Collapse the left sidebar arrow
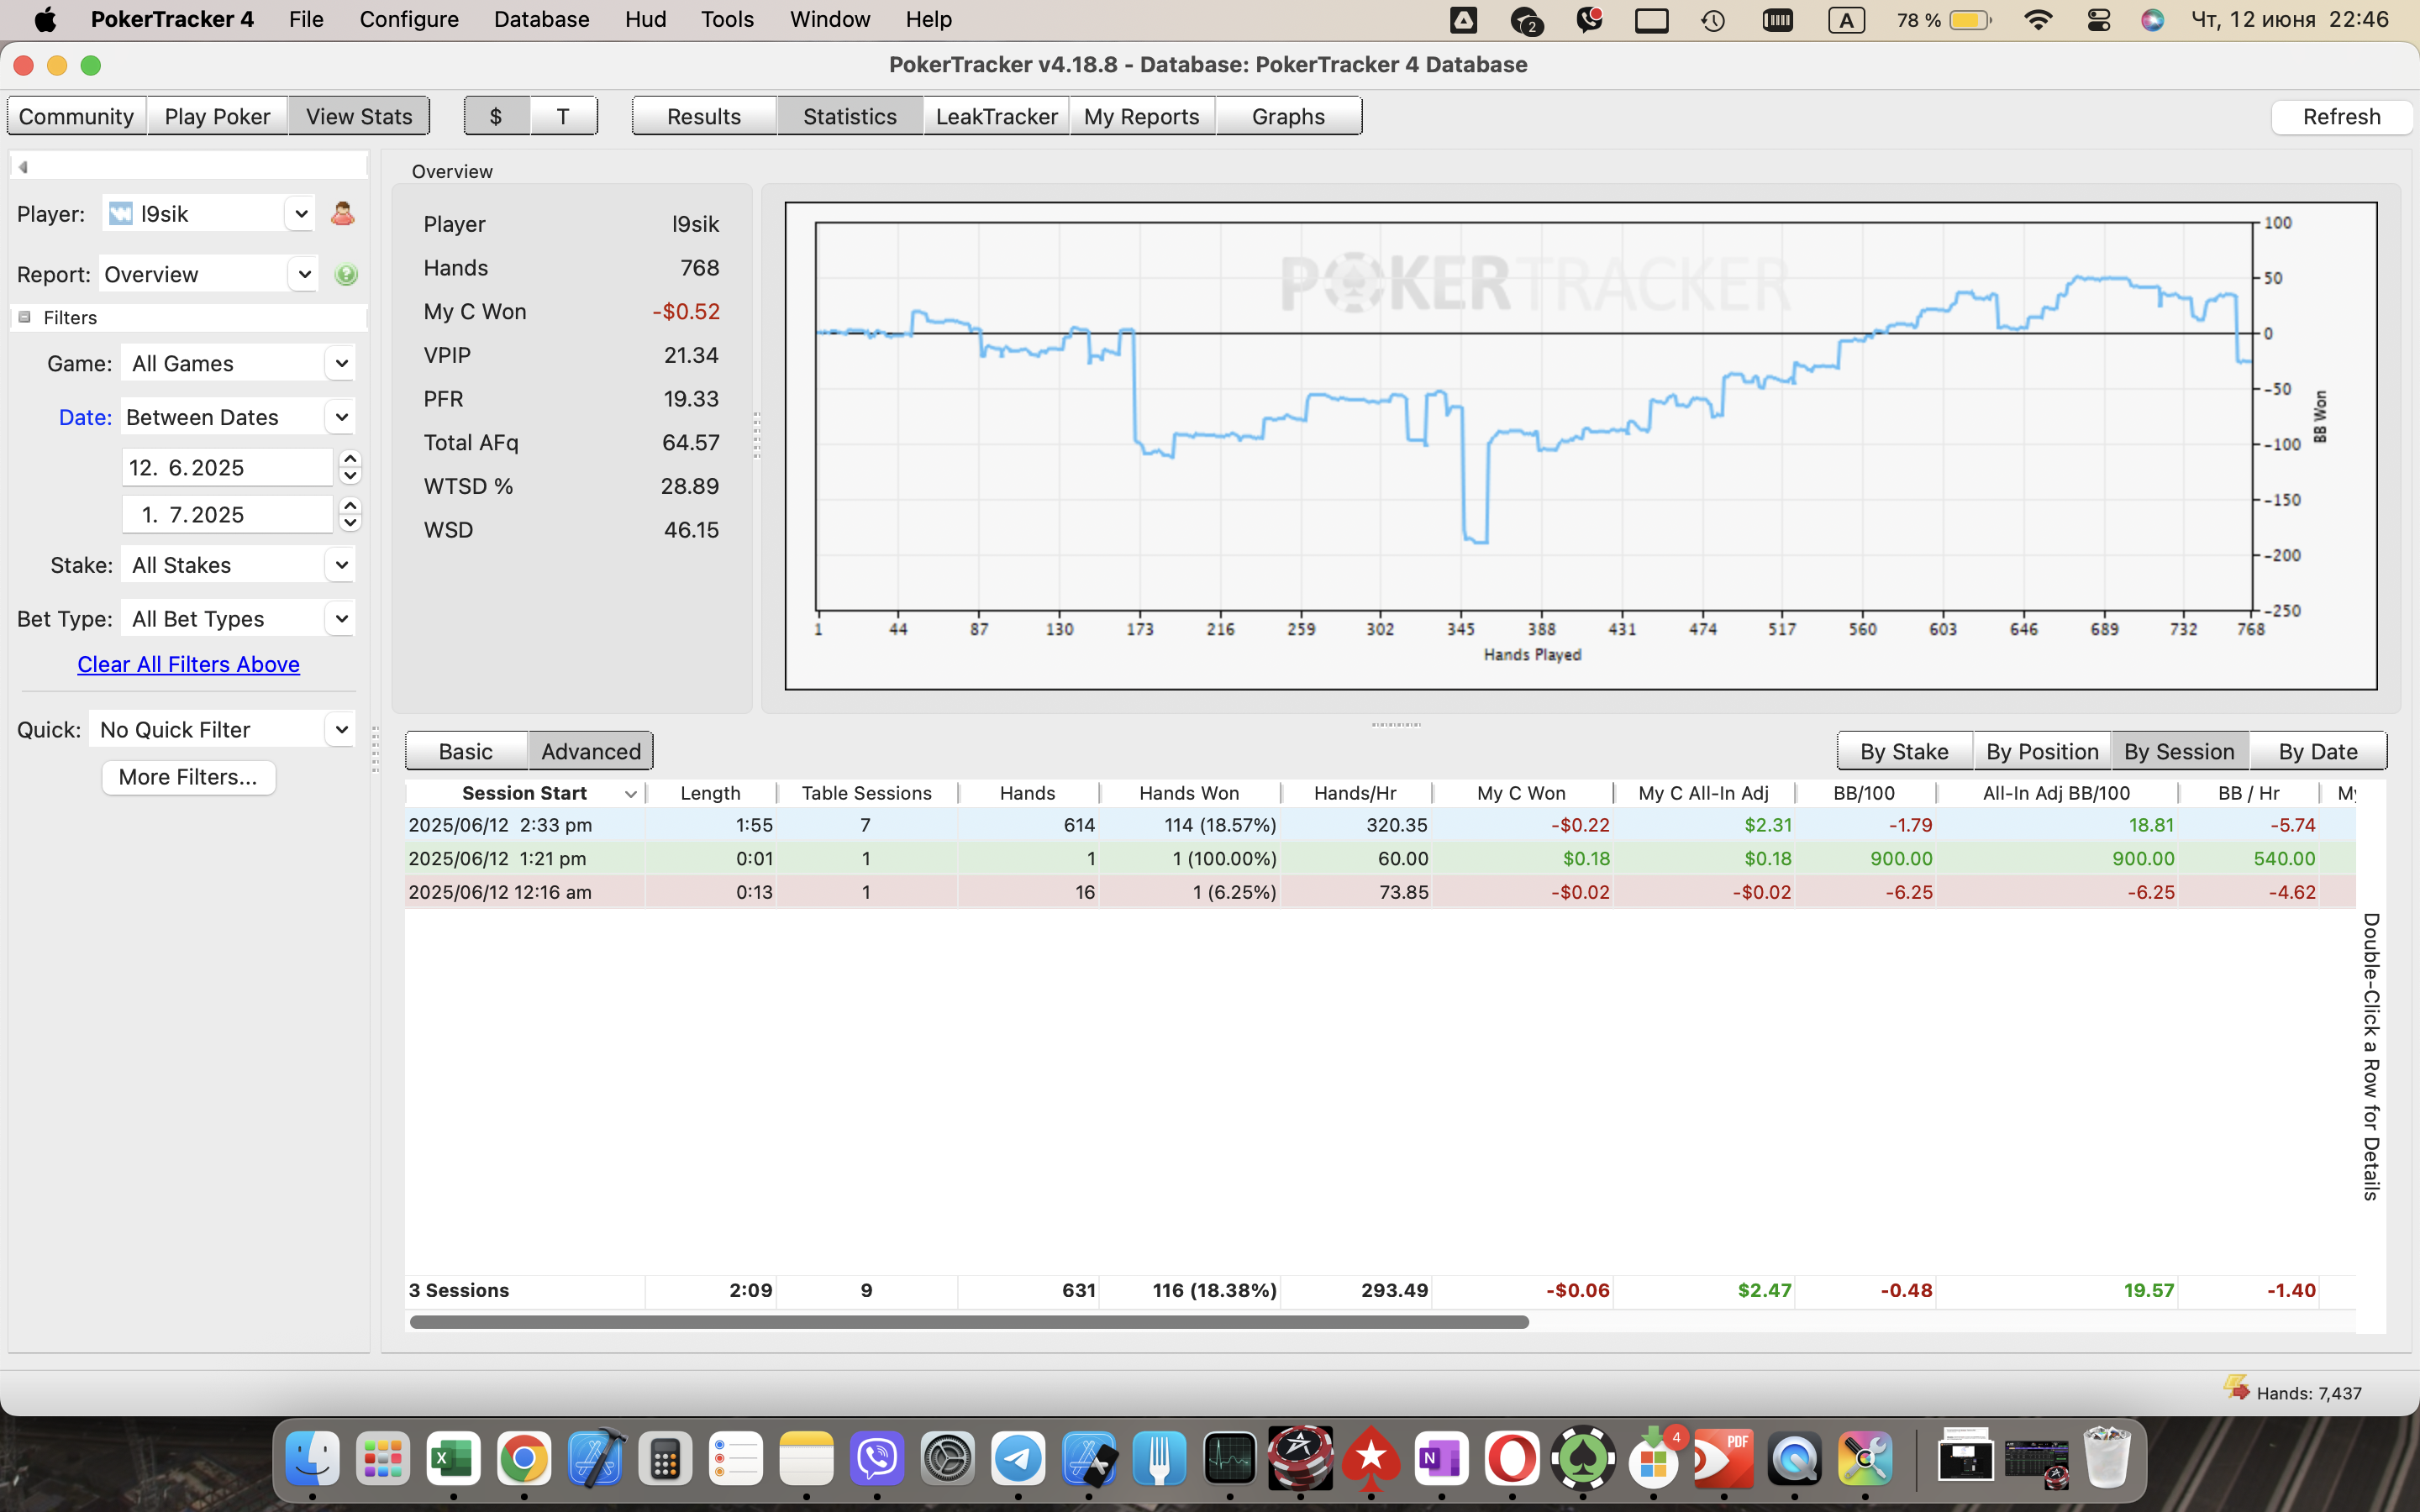This screenshot has height=1512, width=2420. pos(23,167)
